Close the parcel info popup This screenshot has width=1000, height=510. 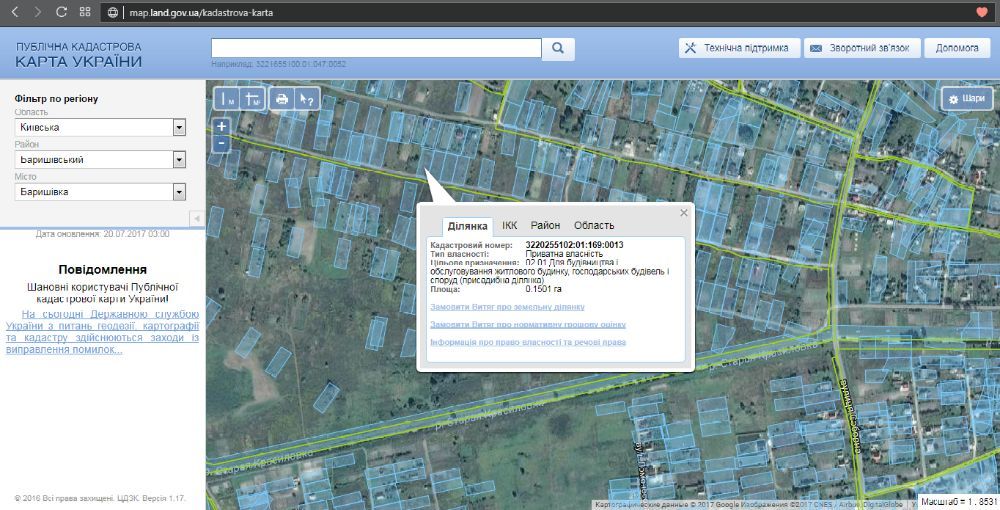click(684, 213)
